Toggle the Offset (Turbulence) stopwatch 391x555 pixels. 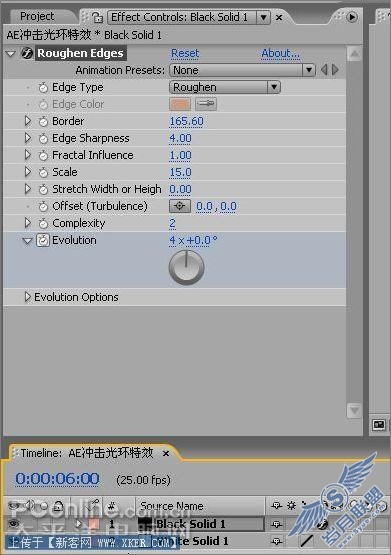pos(43,206)
